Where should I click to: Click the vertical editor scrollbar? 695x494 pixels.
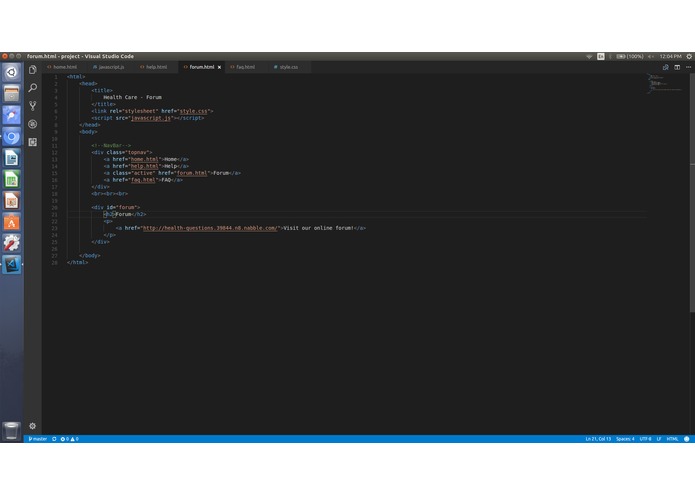click(x=692, y=193)
